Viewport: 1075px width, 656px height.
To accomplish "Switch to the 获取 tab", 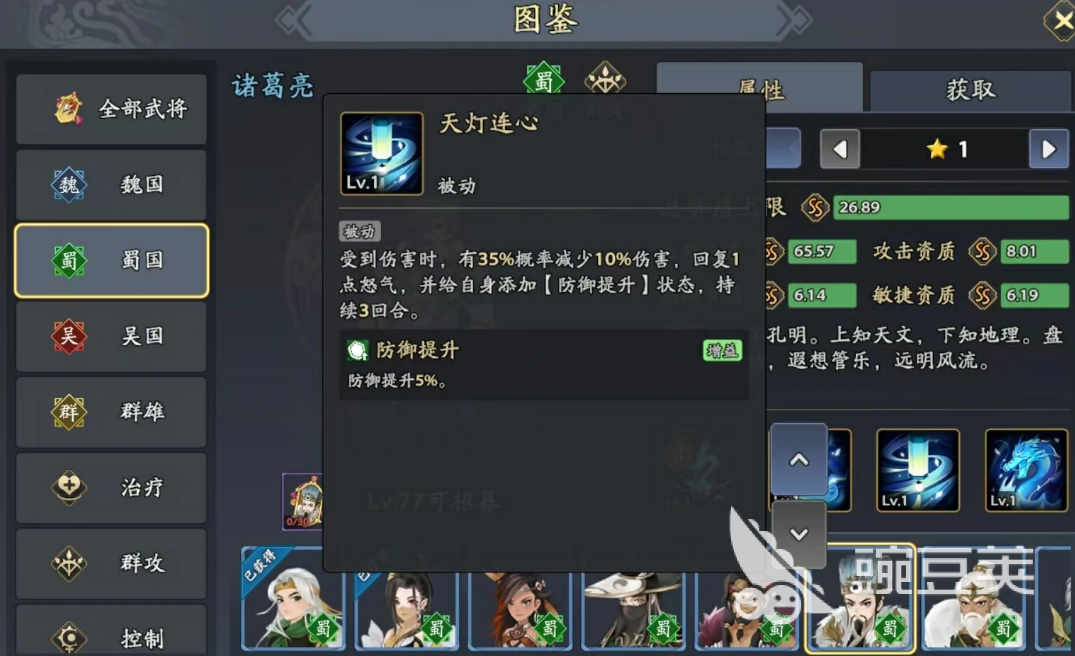I will (x=970, y=90).
